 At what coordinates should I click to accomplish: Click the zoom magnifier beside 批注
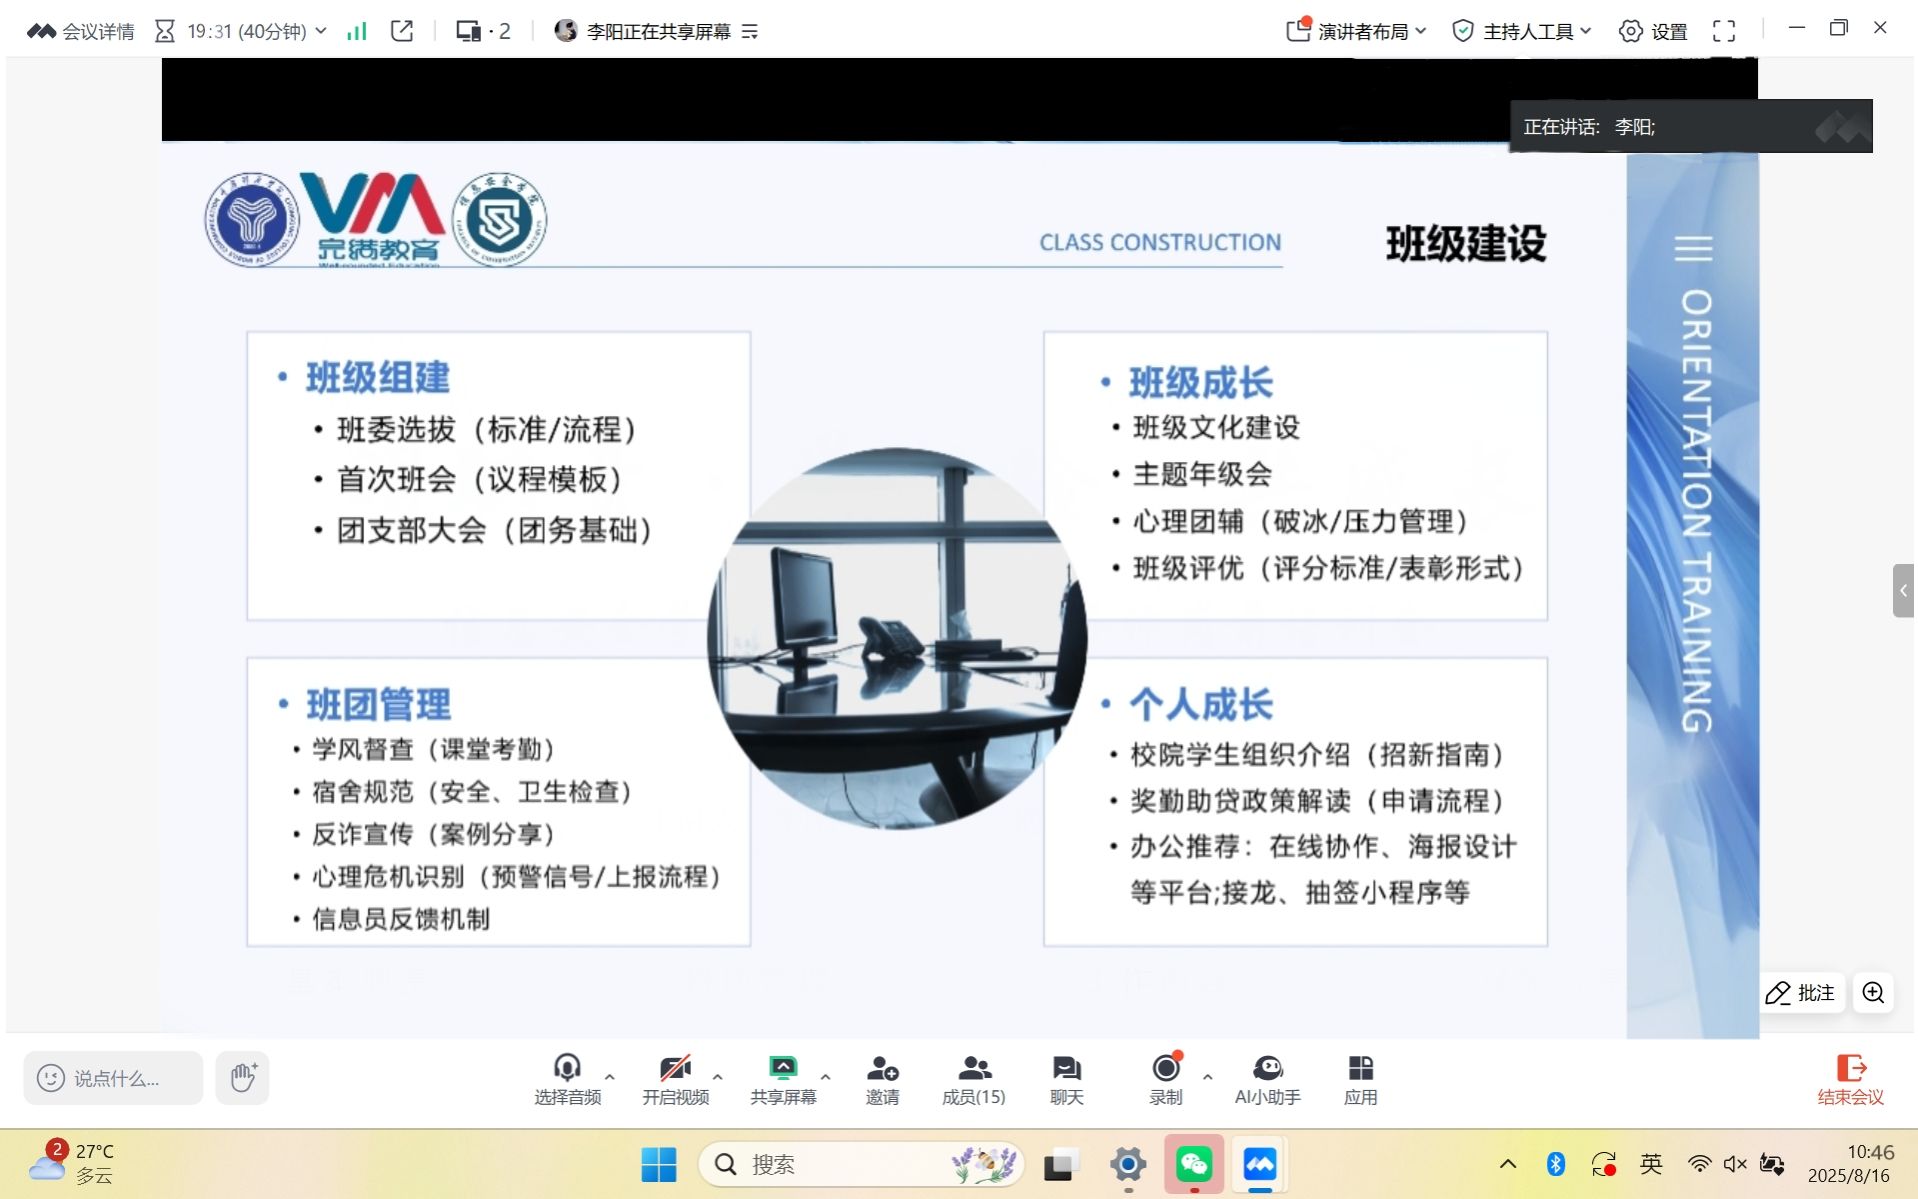(1873, 993)
